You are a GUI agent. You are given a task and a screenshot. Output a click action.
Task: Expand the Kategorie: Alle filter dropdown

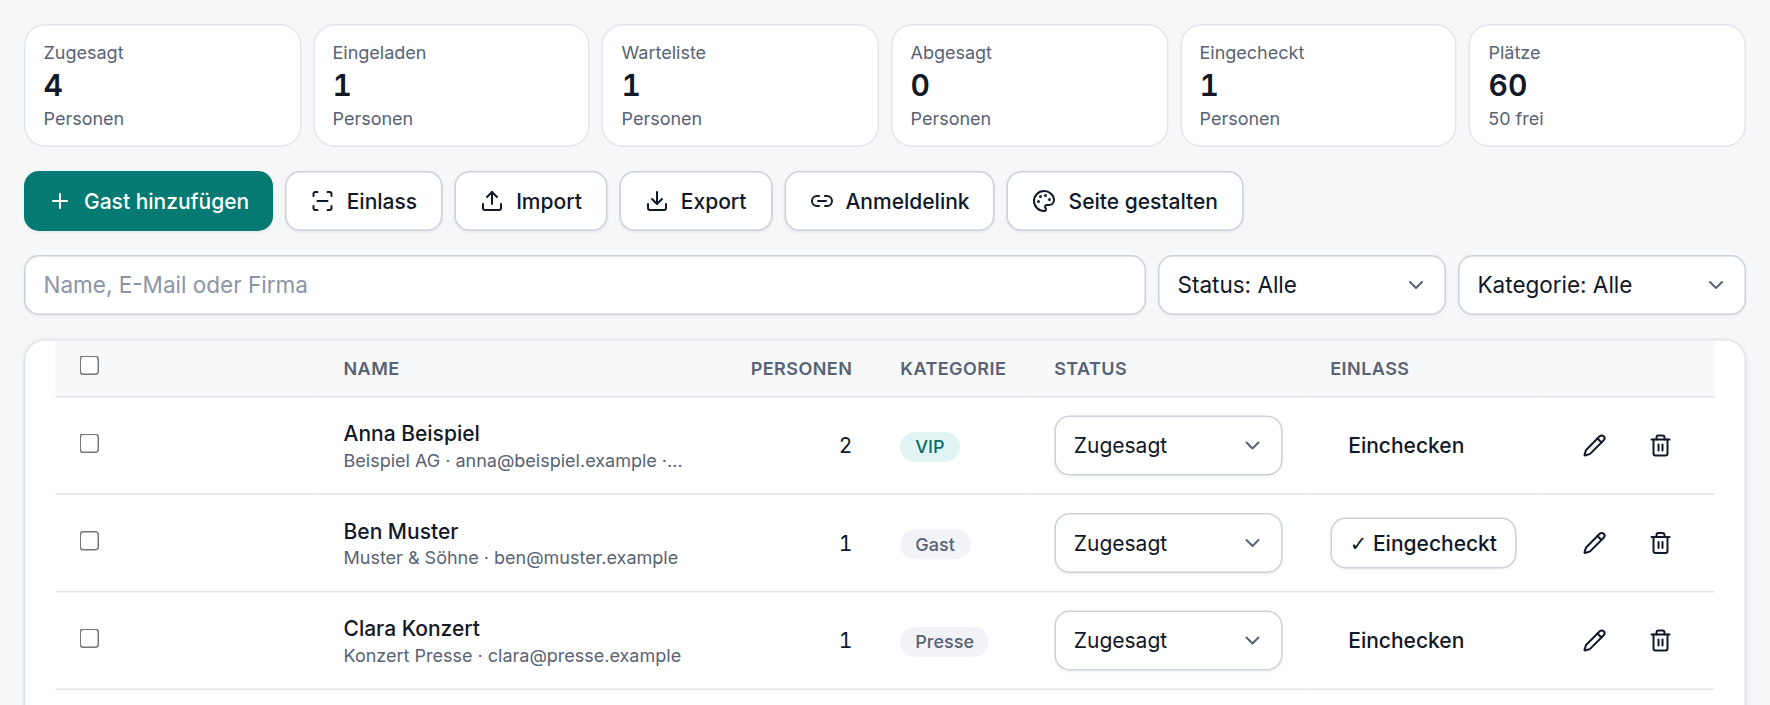click(1601, 285)
